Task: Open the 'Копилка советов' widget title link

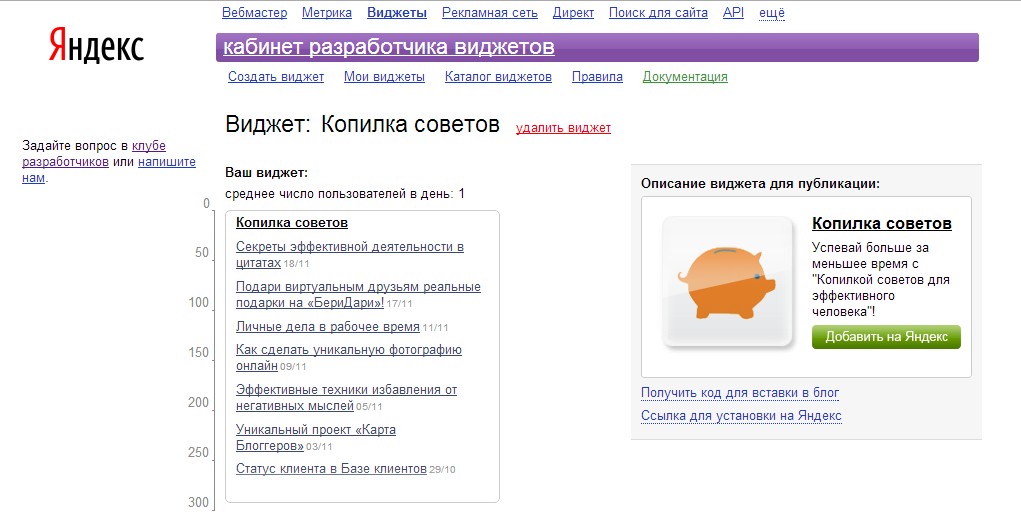Action: point(291,222)
